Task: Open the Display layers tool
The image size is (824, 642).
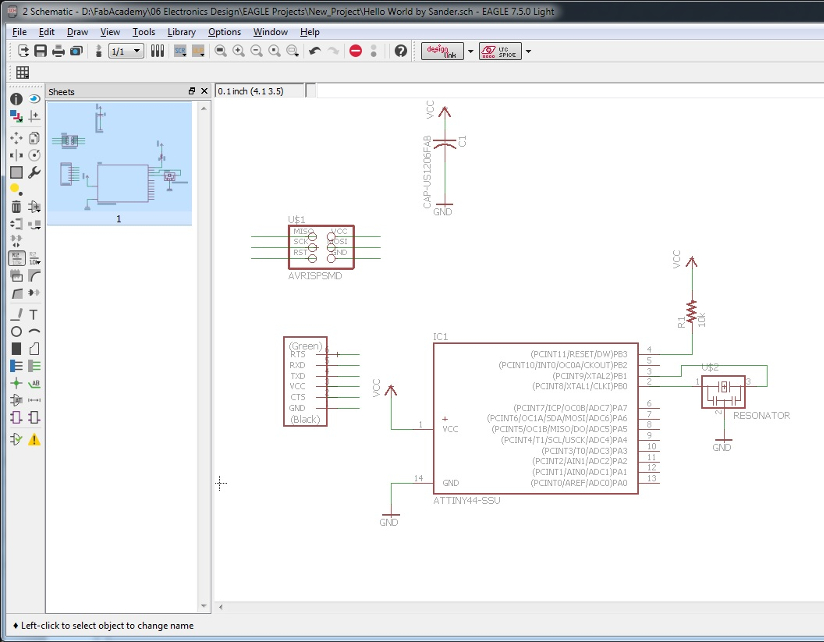Action: click(16, 116)
